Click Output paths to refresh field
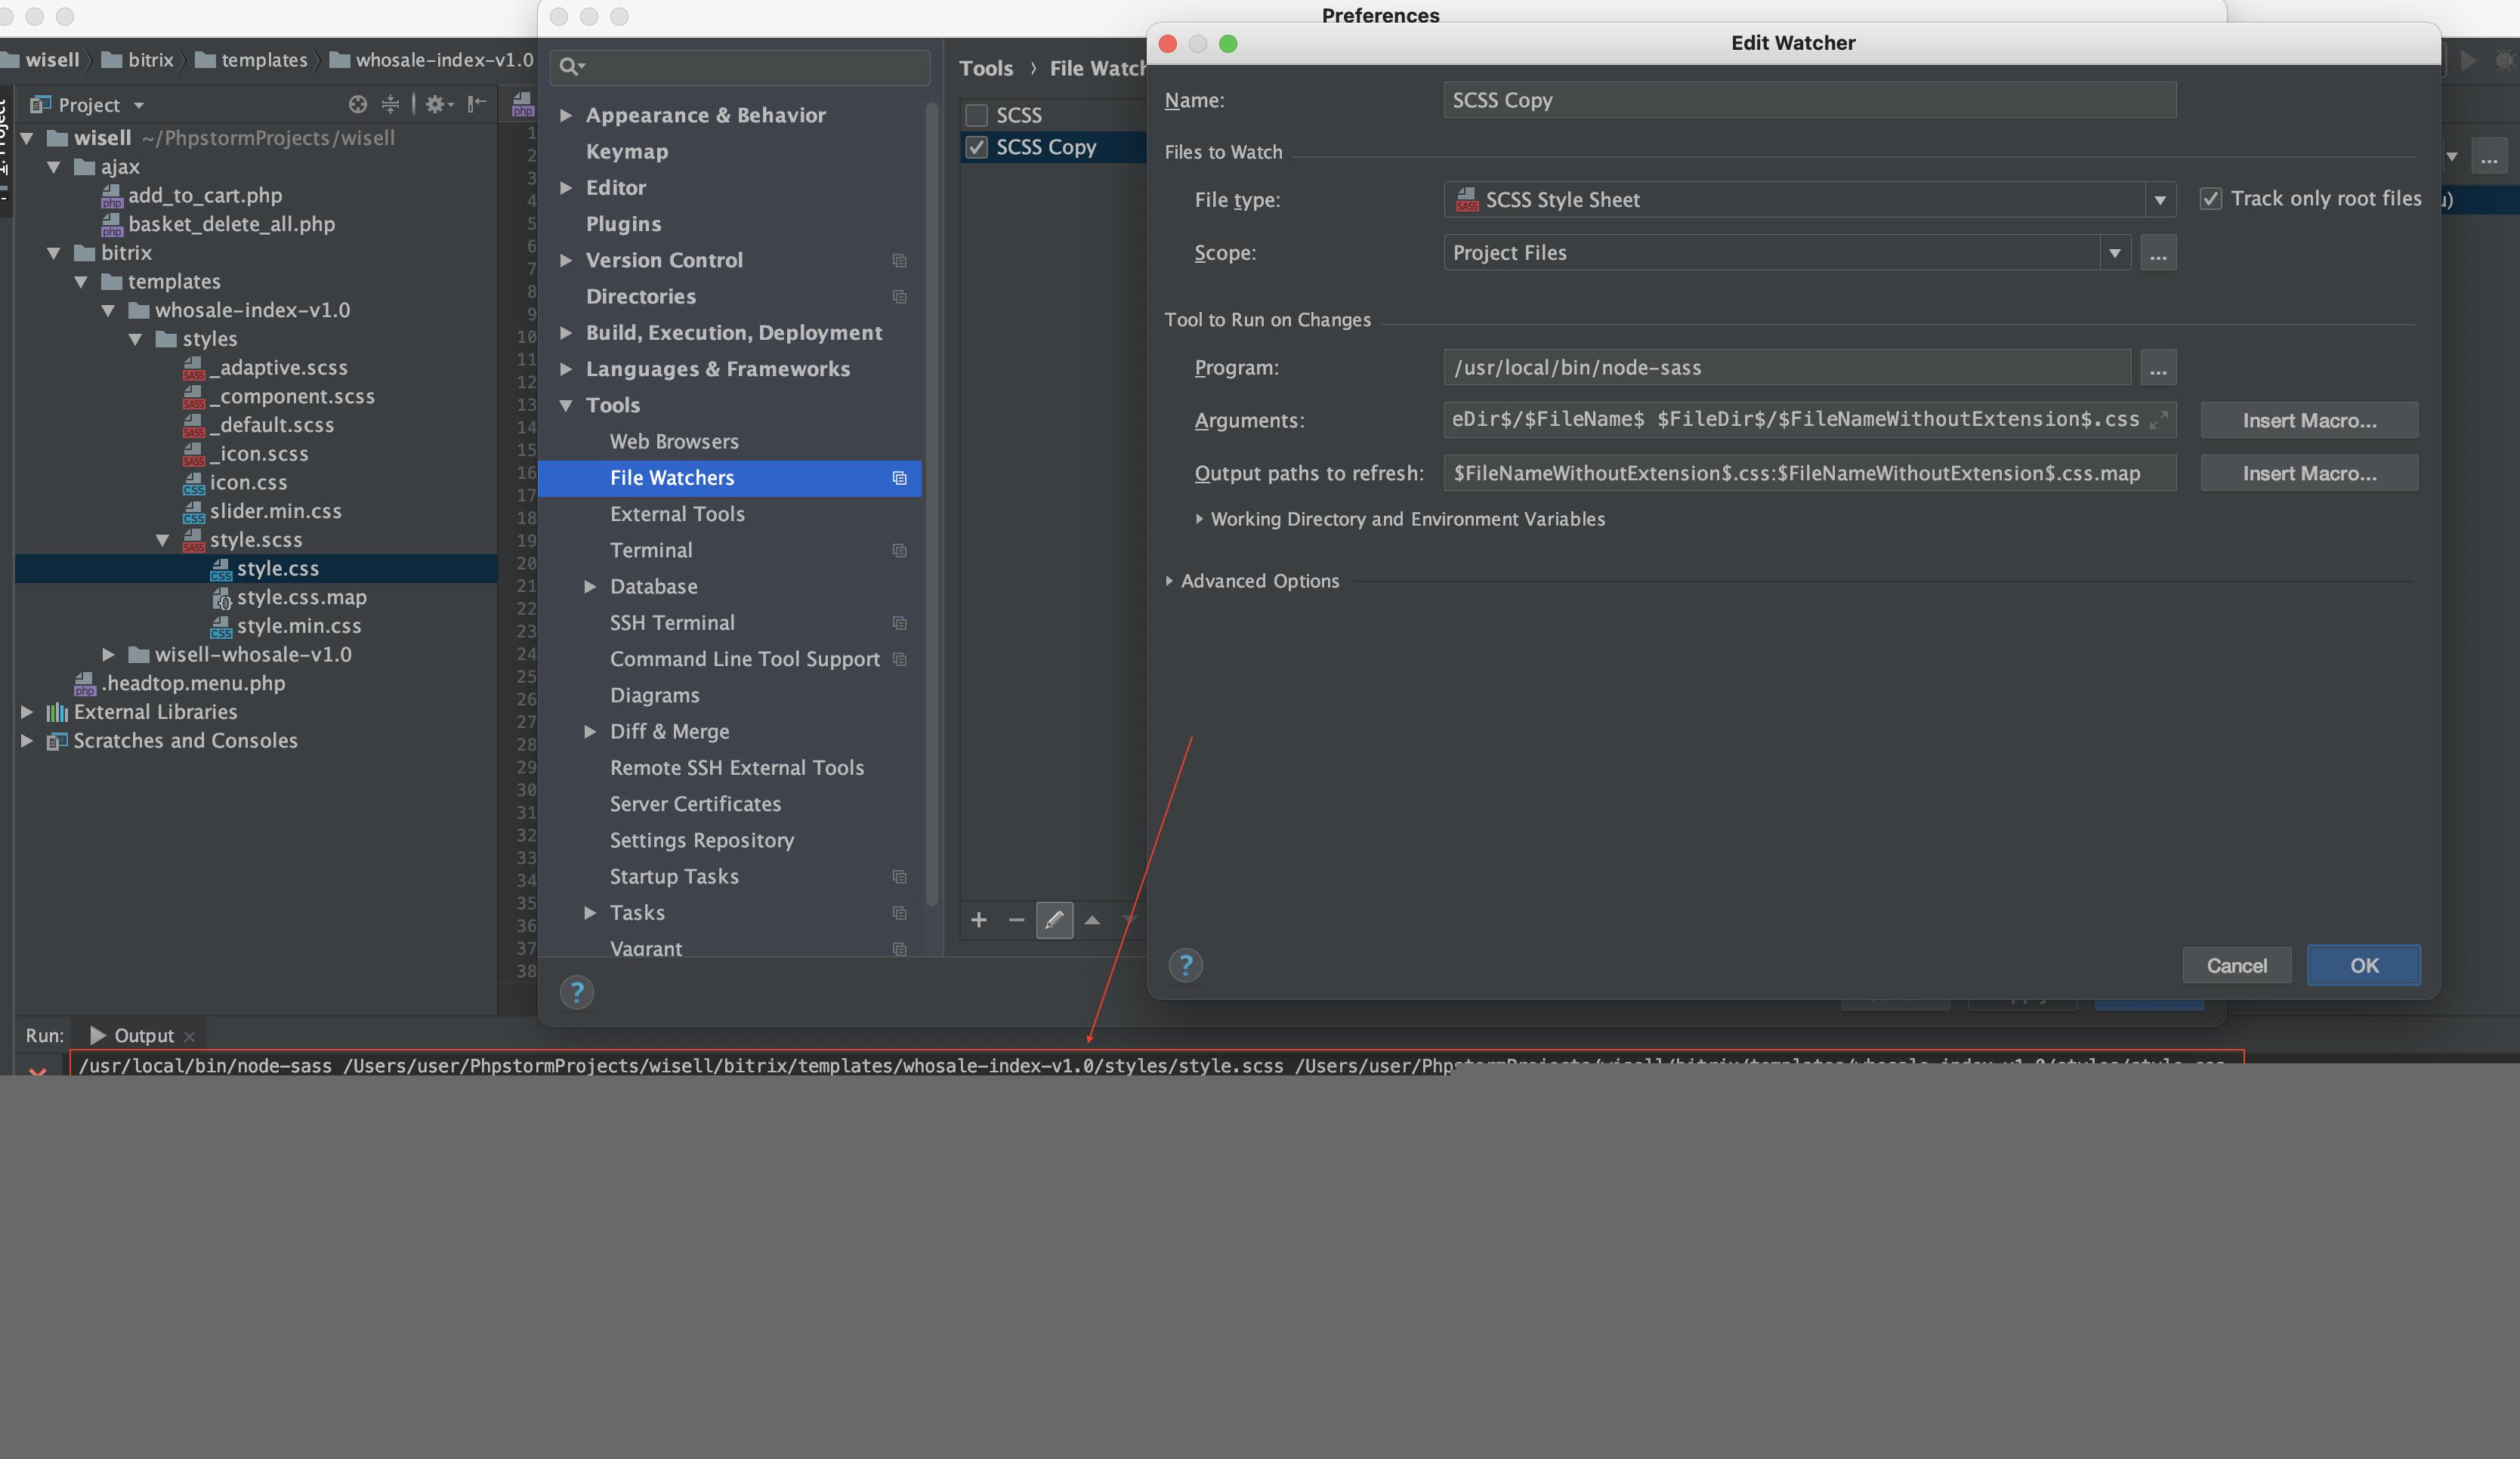The image size is (2520, 1459). point(1810,473)
